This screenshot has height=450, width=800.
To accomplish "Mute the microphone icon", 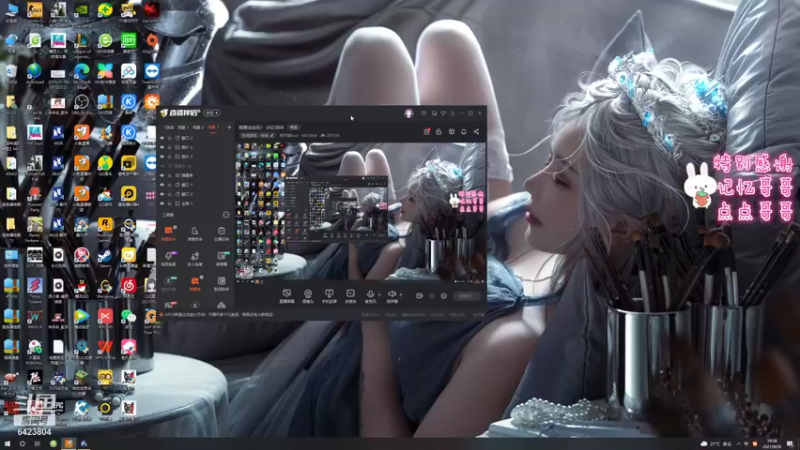I will (x=370, y=293).
